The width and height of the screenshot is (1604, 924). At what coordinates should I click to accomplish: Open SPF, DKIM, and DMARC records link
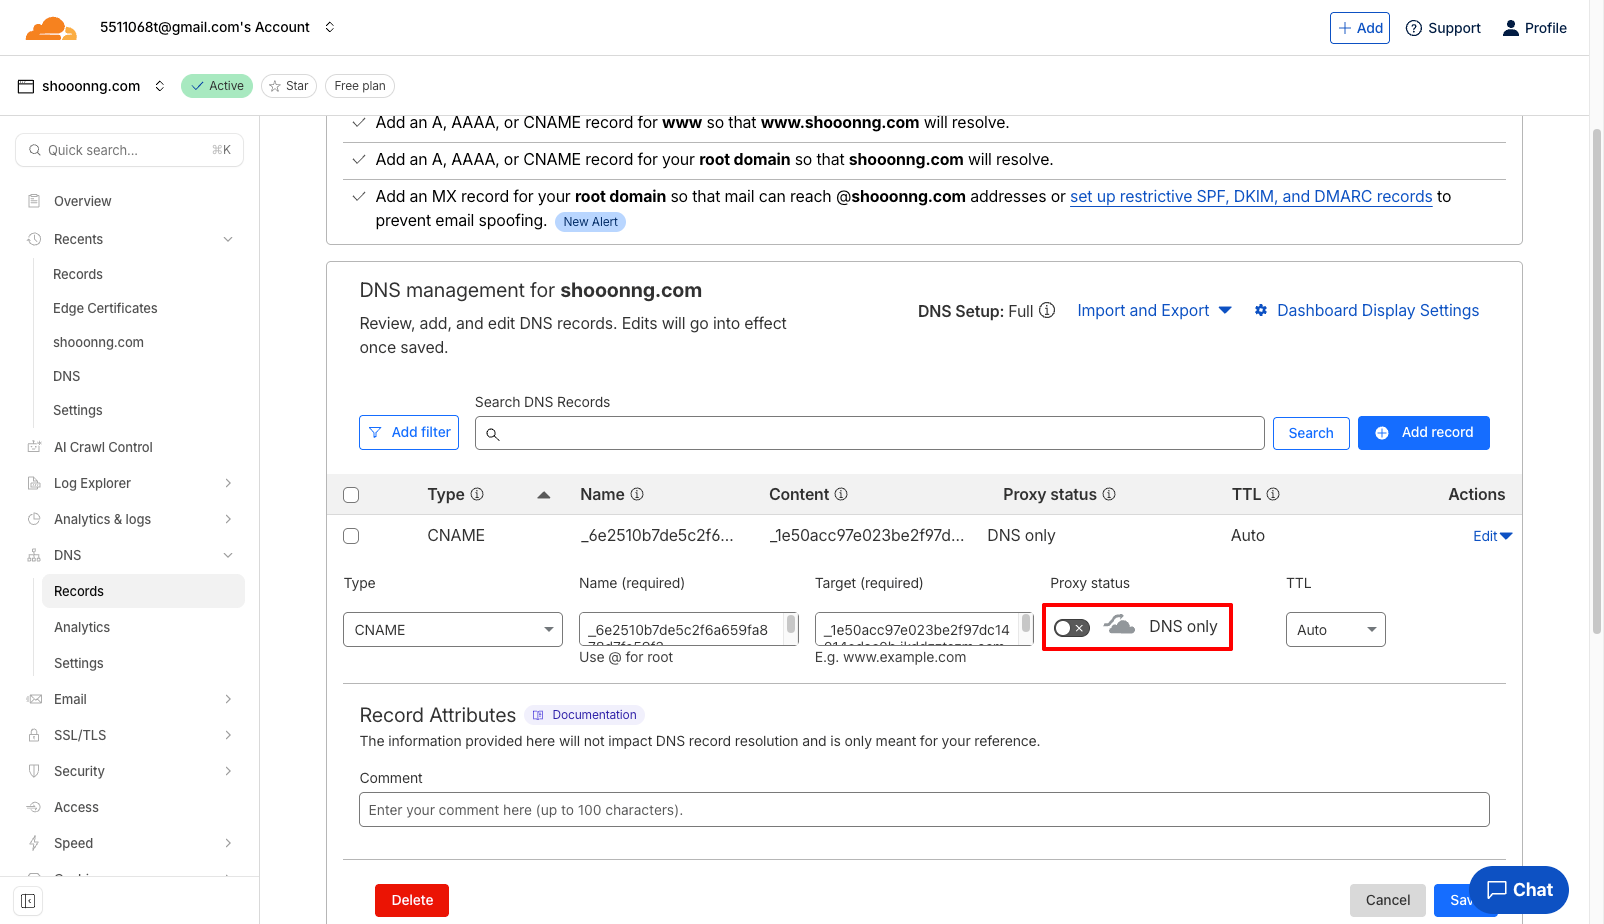tap(1251, 197)
